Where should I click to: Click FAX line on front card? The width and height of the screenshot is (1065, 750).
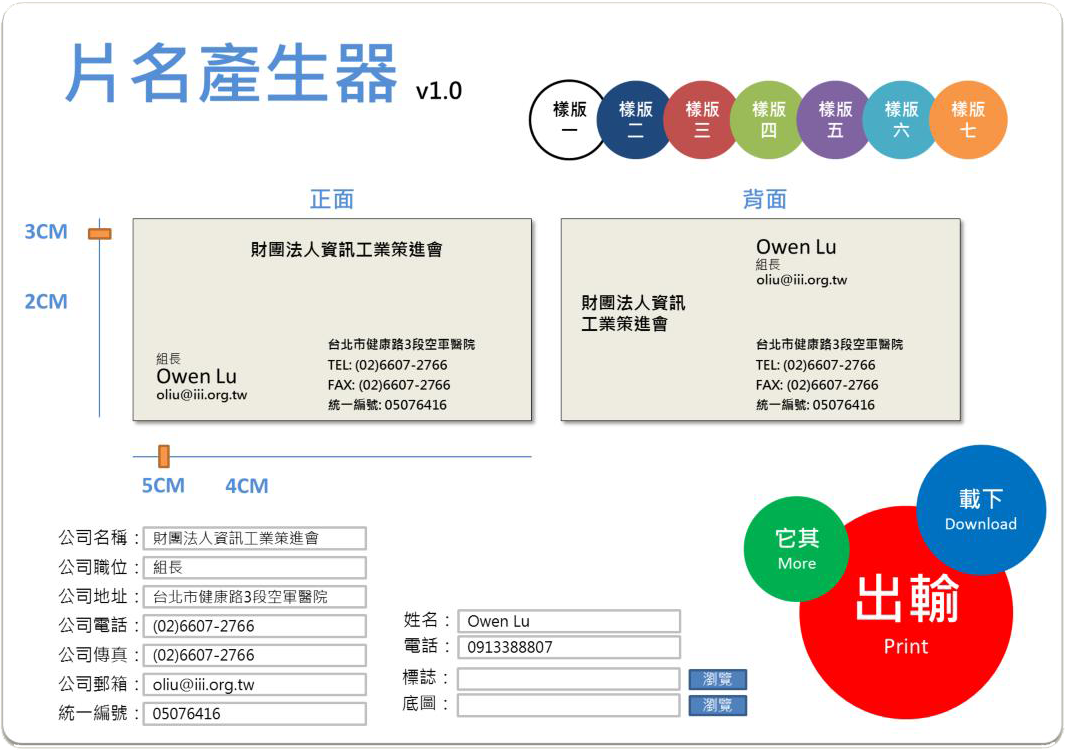pyautogui.click(x=389, y=385)
